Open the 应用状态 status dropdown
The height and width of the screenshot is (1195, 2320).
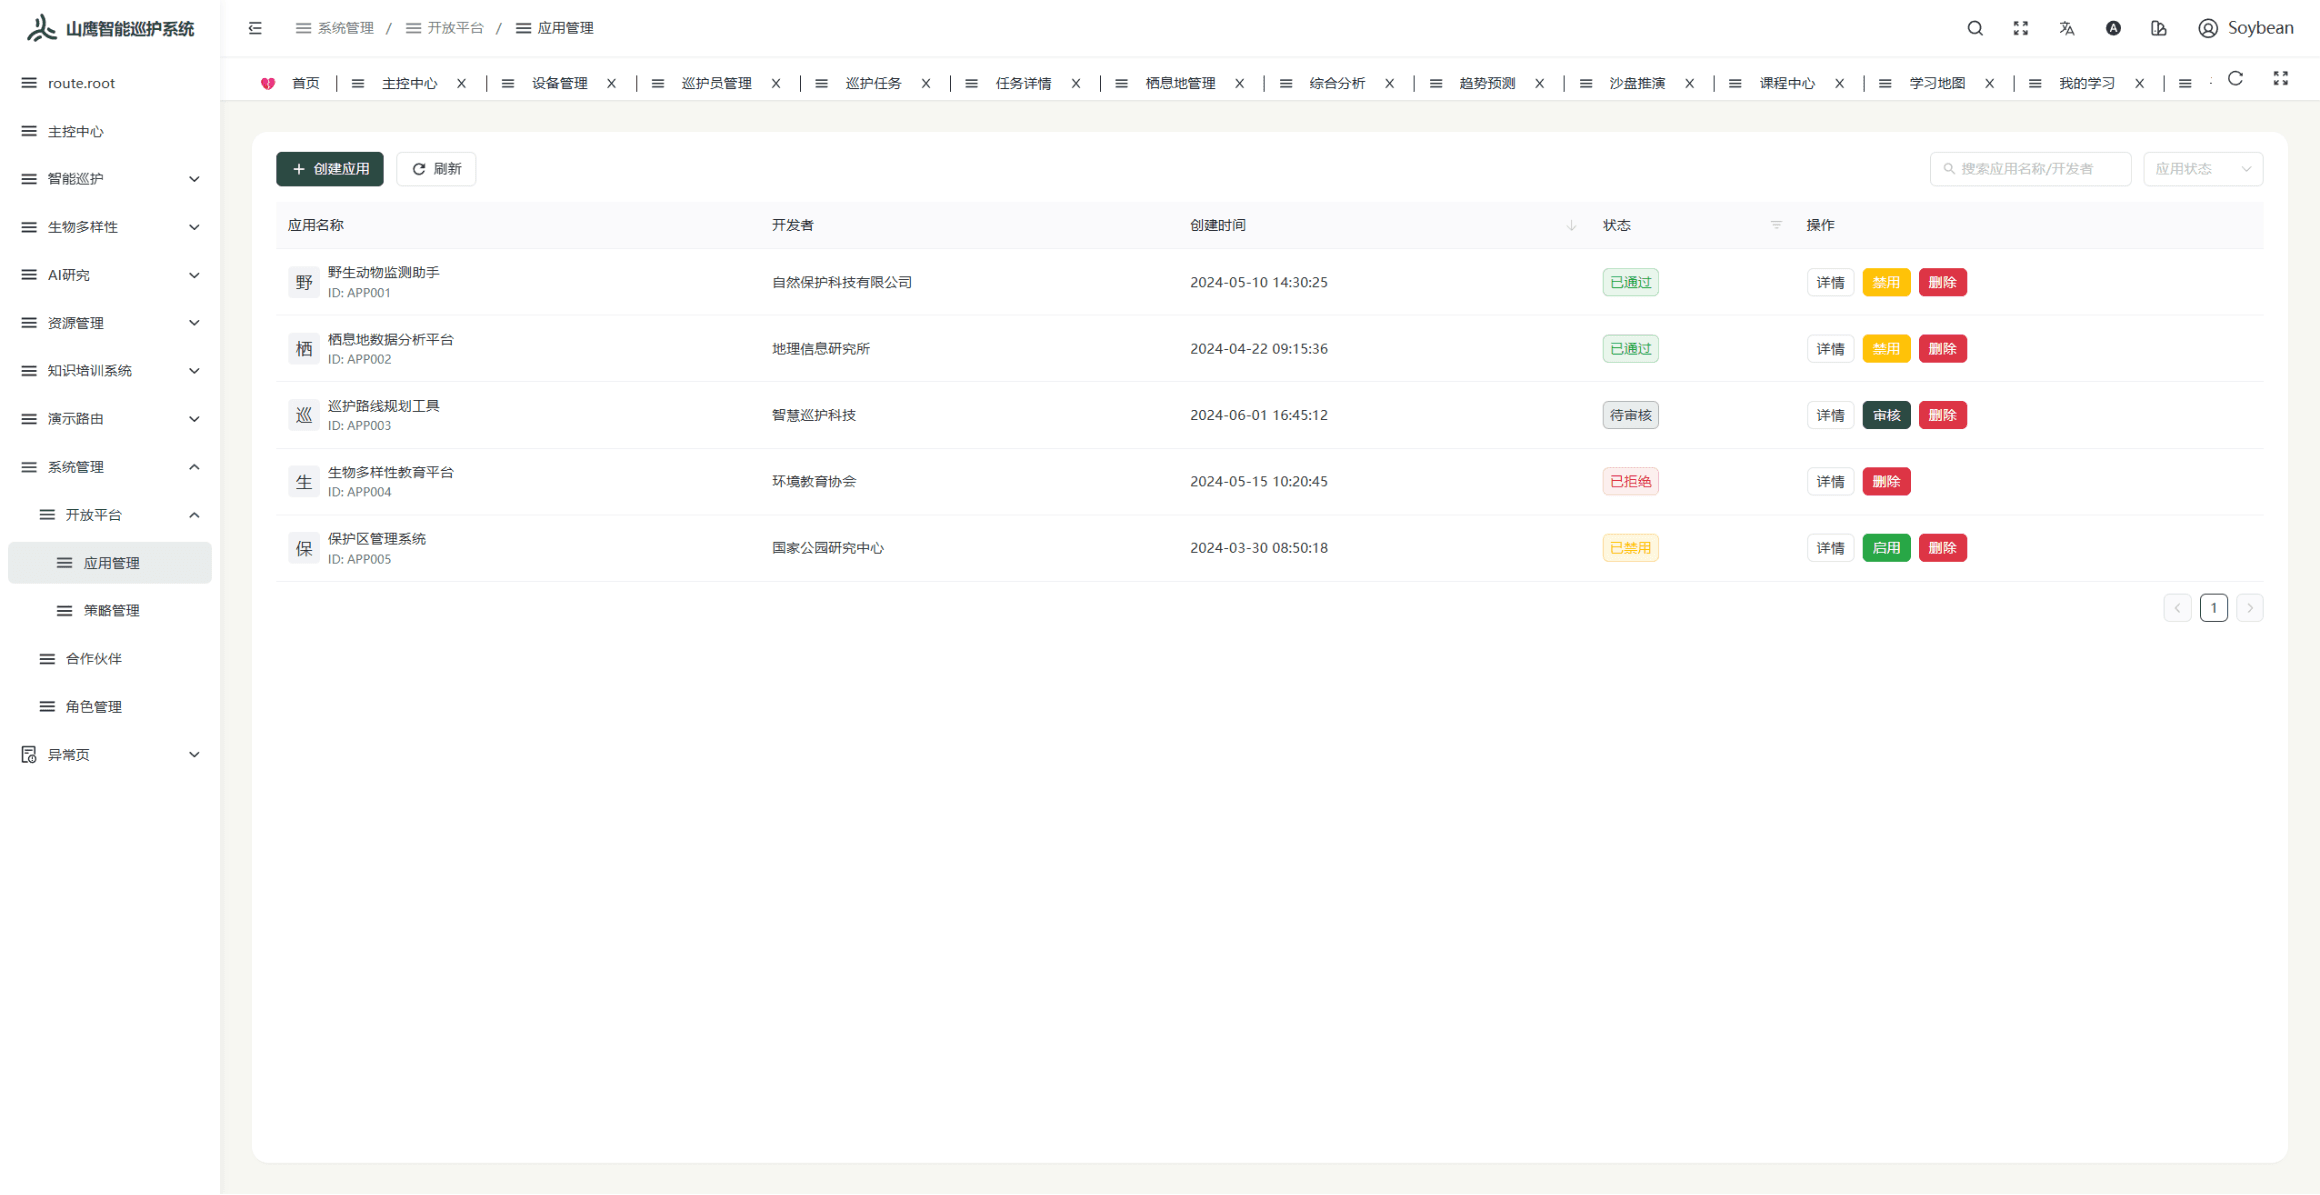point(2202,169)
